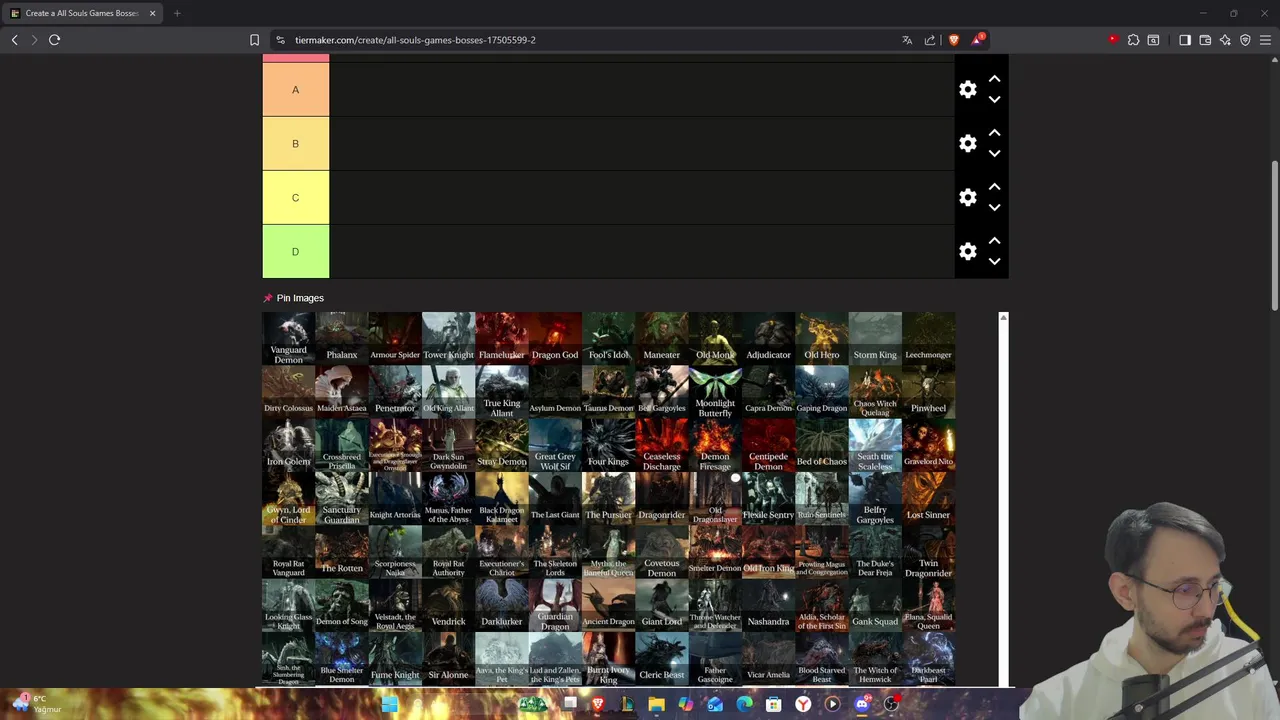Select the Bed of Chaos image
The image size is (1280, 720).
821,445
